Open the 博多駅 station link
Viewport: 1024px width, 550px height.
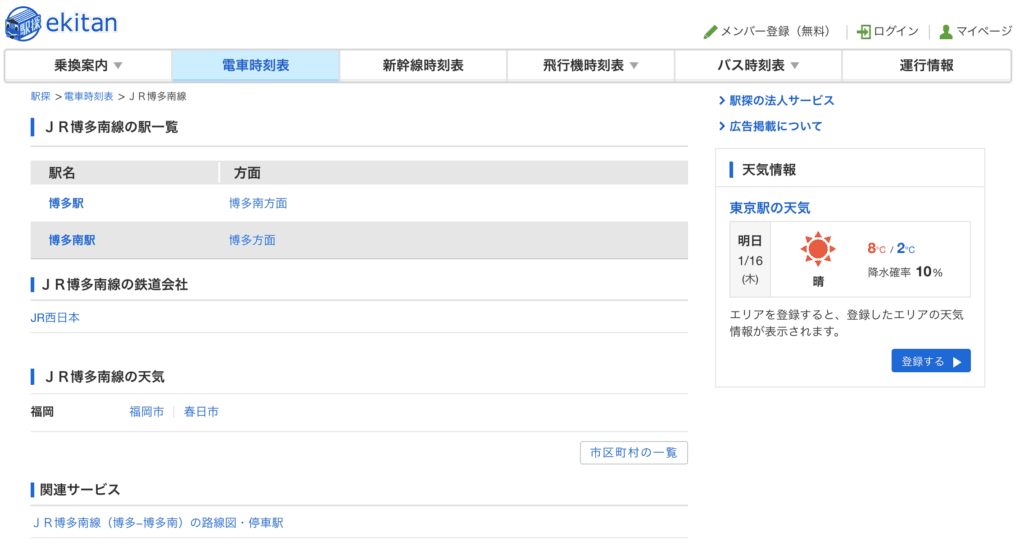[x=66, y=203]
